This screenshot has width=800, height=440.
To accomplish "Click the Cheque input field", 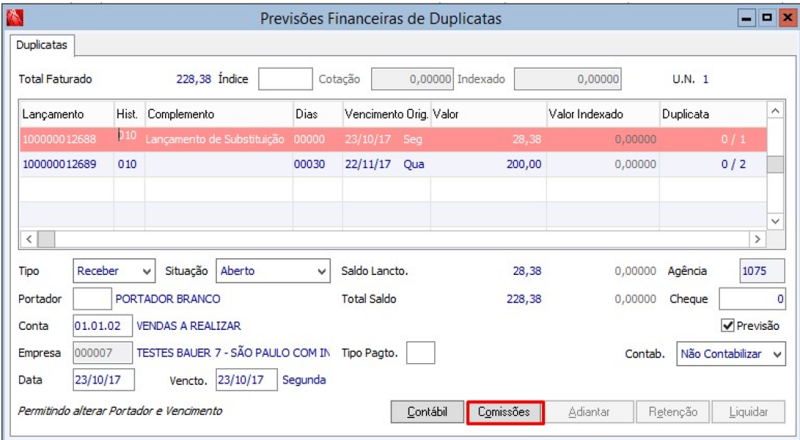I will (x=752, y=299).
